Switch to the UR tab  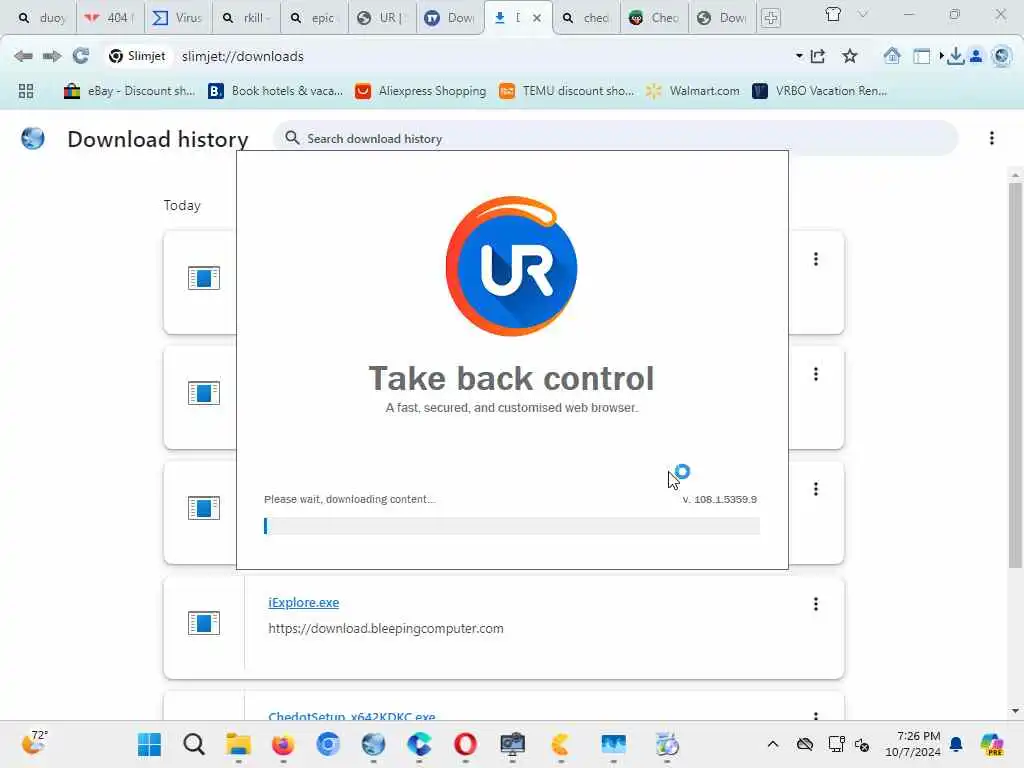[382, 18]
